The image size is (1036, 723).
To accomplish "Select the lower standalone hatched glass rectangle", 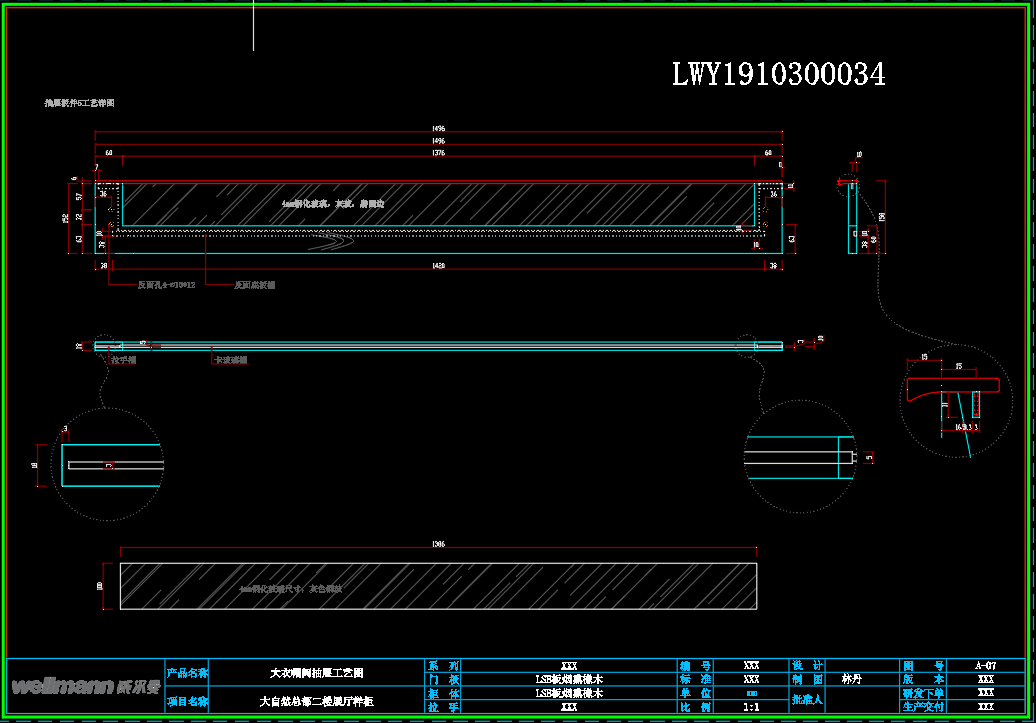I will click(x=438, y=586).
